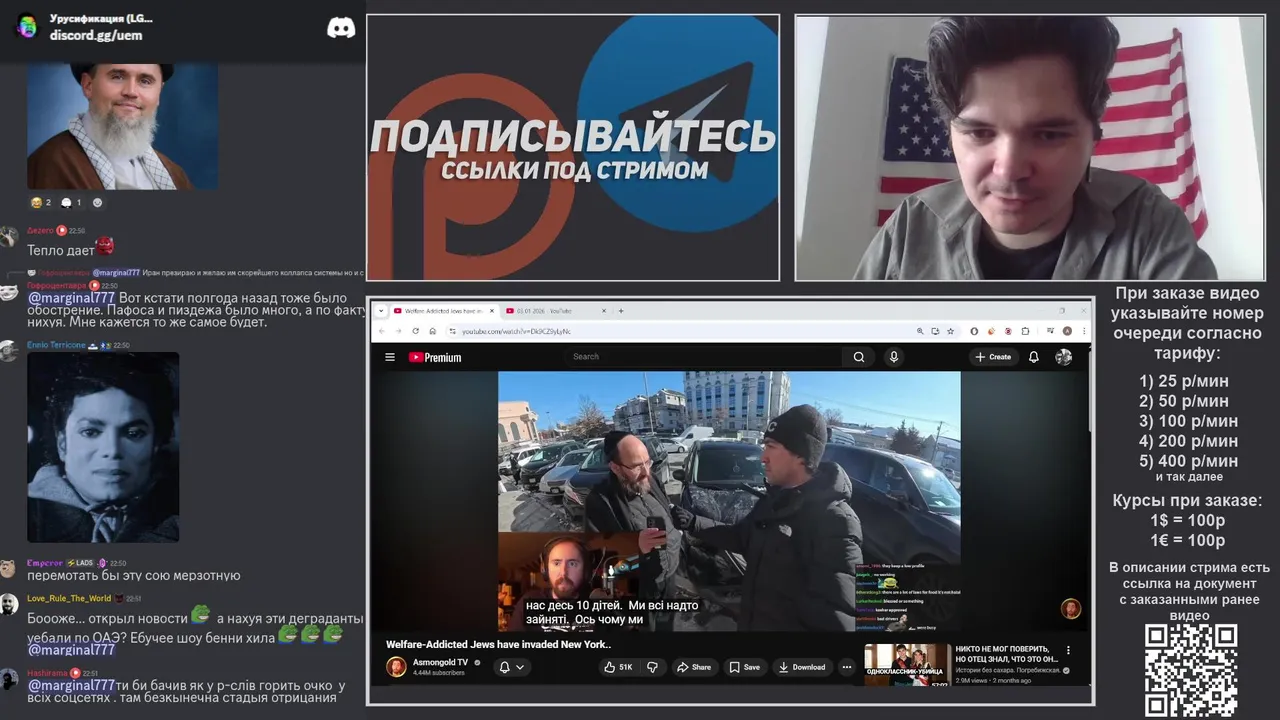The image size is (1280, 720).
Task: Bookmark this page with the star icon
Action: 950,331
